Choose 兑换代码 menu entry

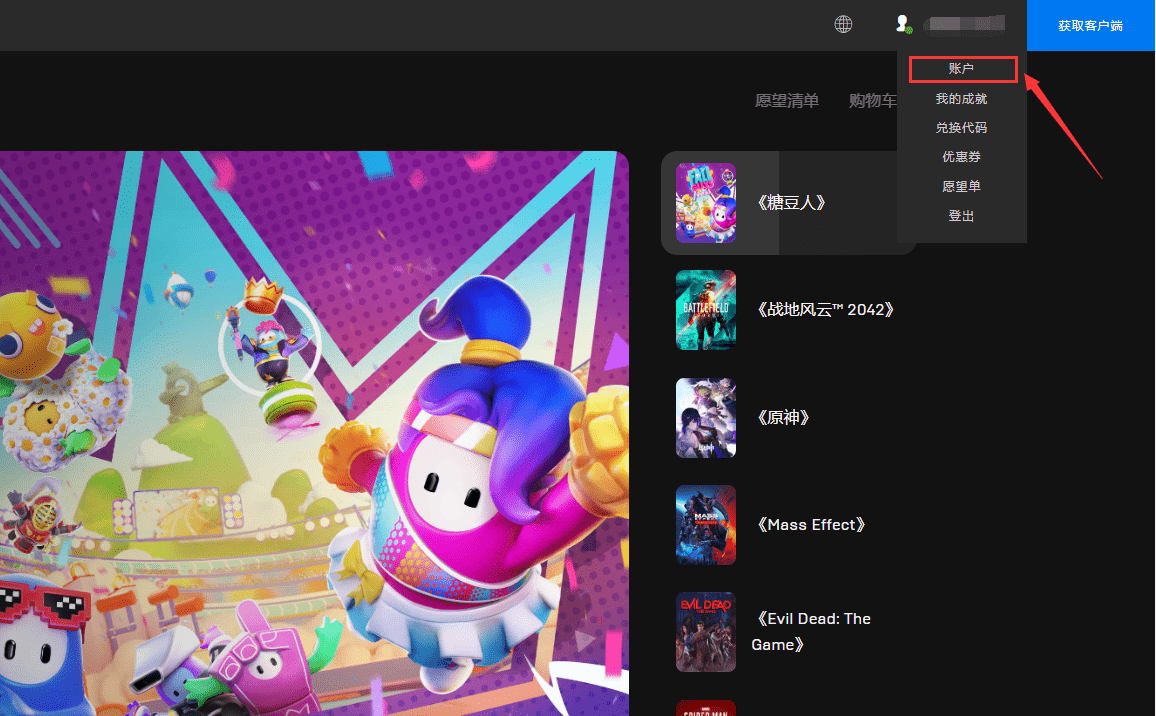coord(961,128)
